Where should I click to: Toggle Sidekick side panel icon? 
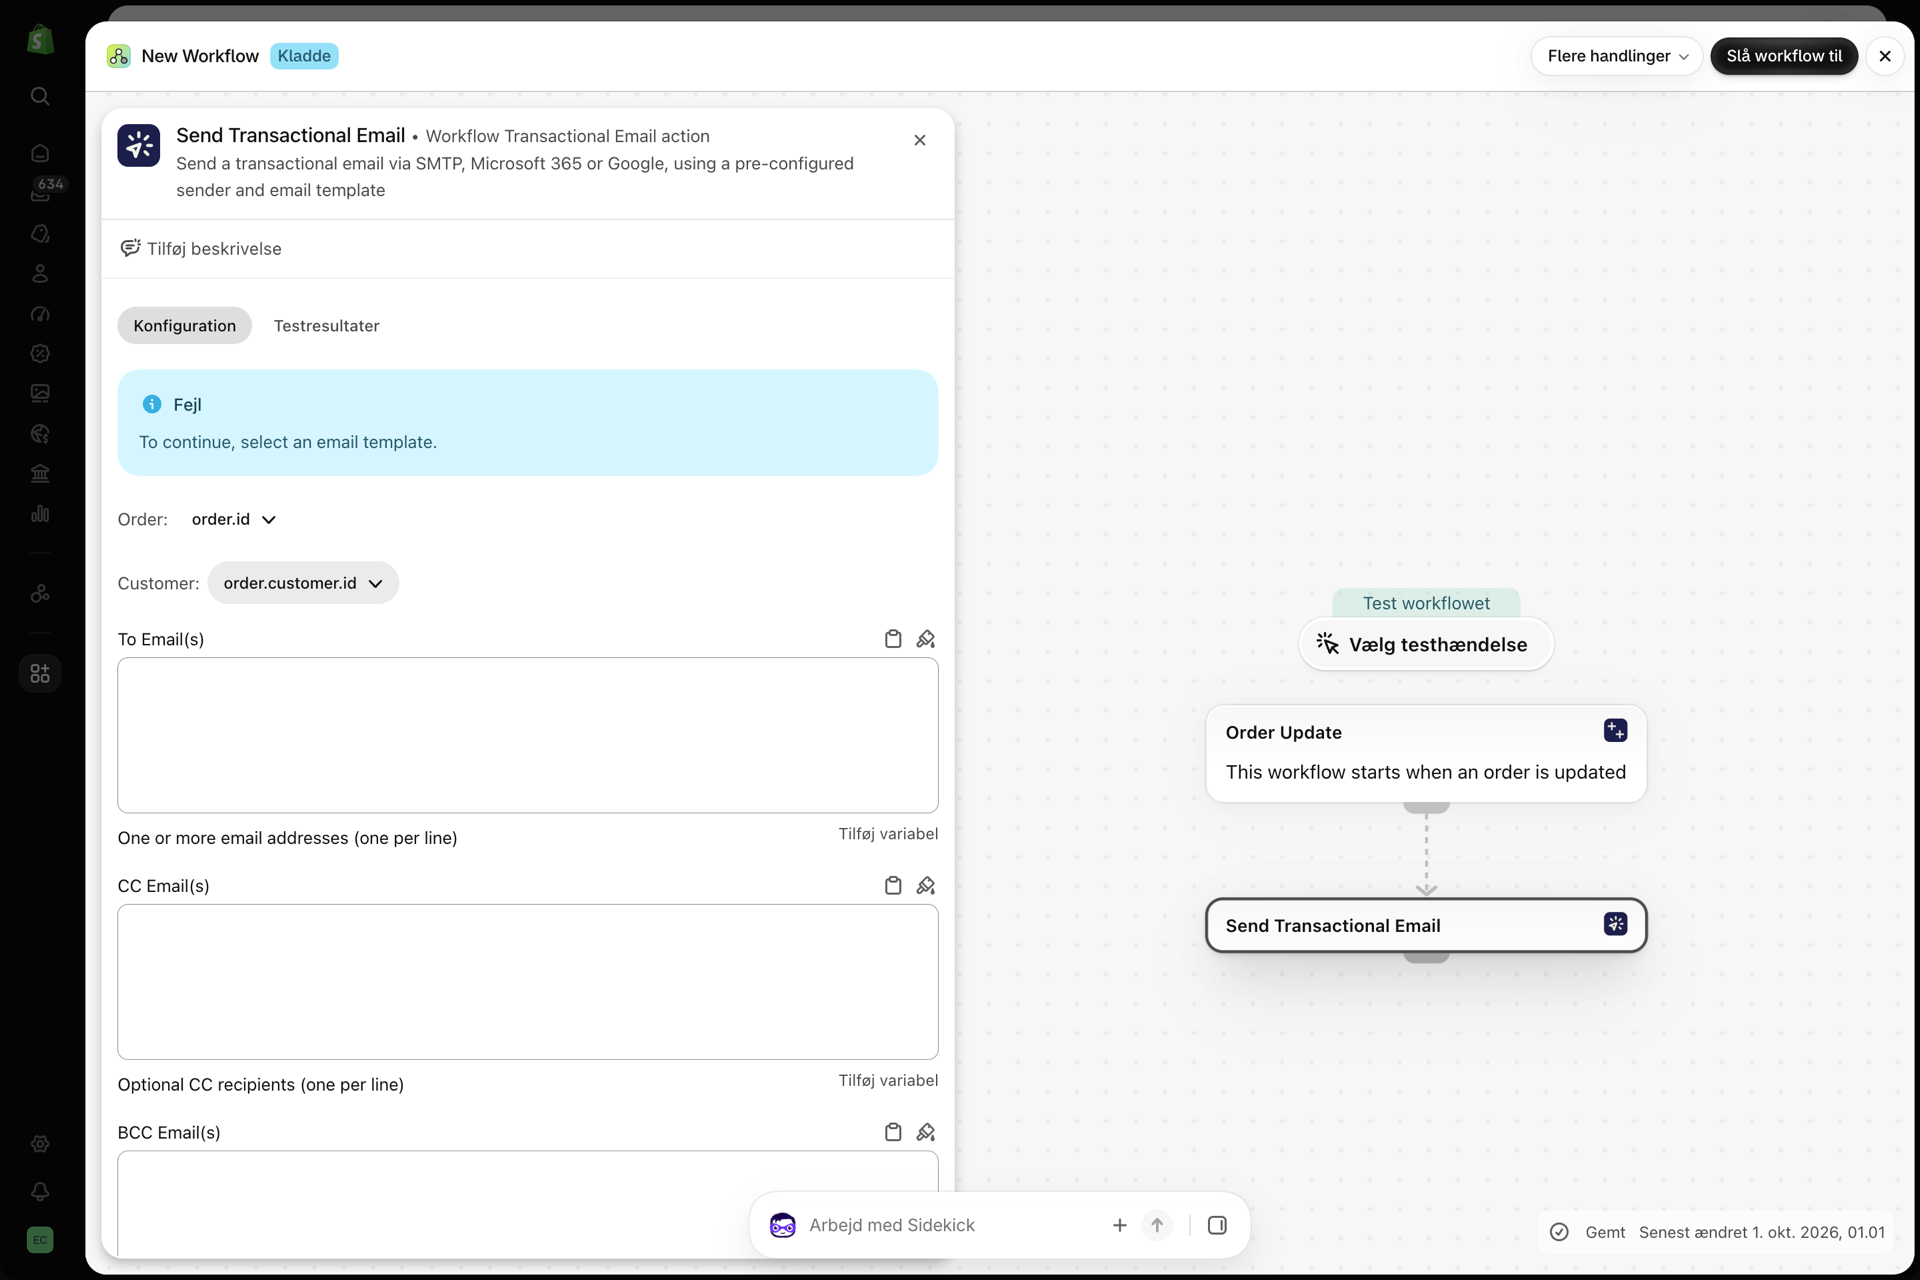click(x=1217, y=1225)
